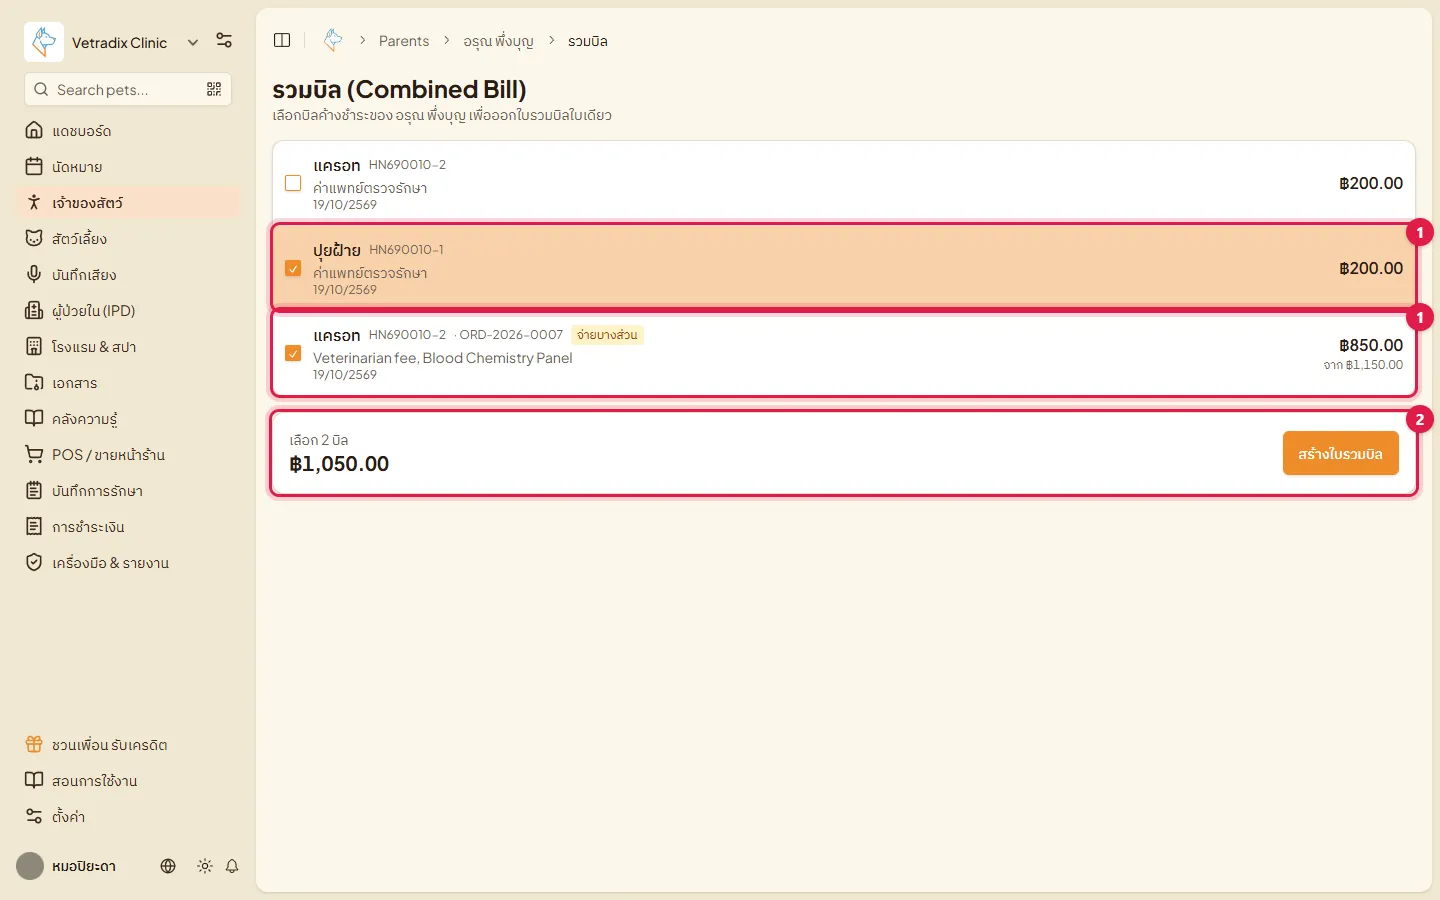Image resolution: width=1440 pixels, height=900 pixels.
Task: Click the receipt icon for การชำระเงิน
Action: [34, 527]
